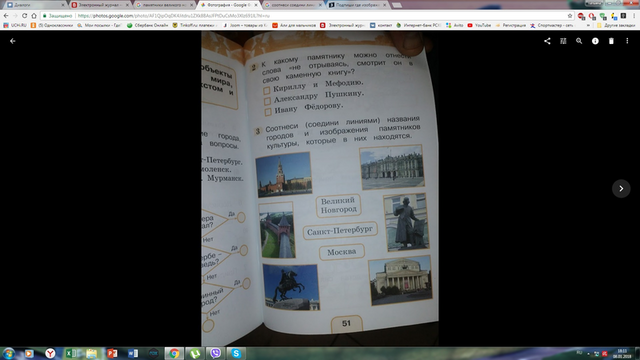Reload the current page

tap(24, 16)
